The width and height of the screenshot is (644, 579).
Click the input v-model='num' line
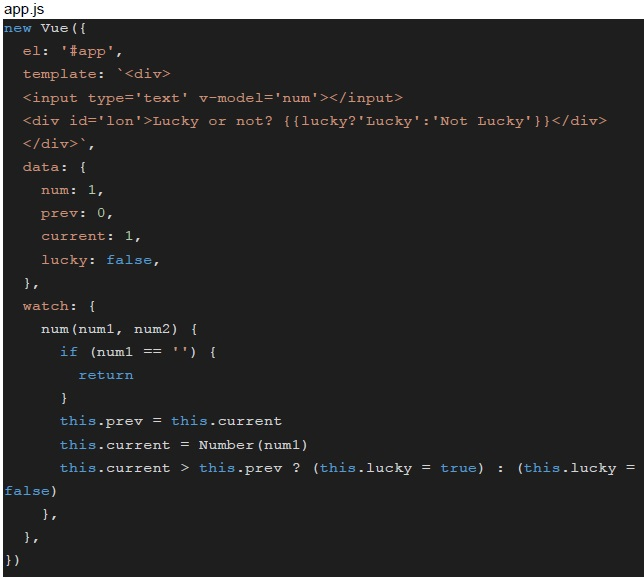pos(213,98)
